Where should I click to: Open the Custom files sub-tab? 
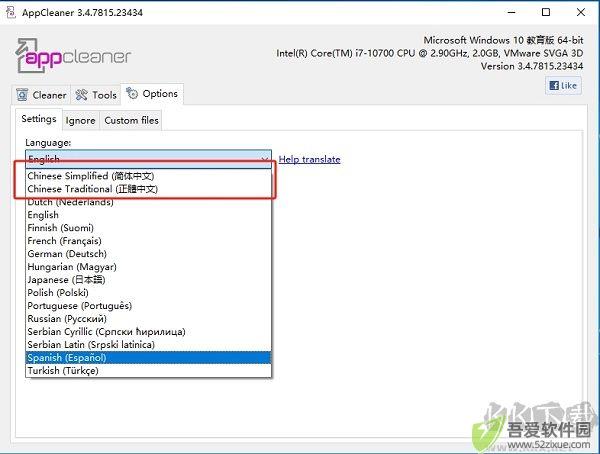(x=131, y=121)
